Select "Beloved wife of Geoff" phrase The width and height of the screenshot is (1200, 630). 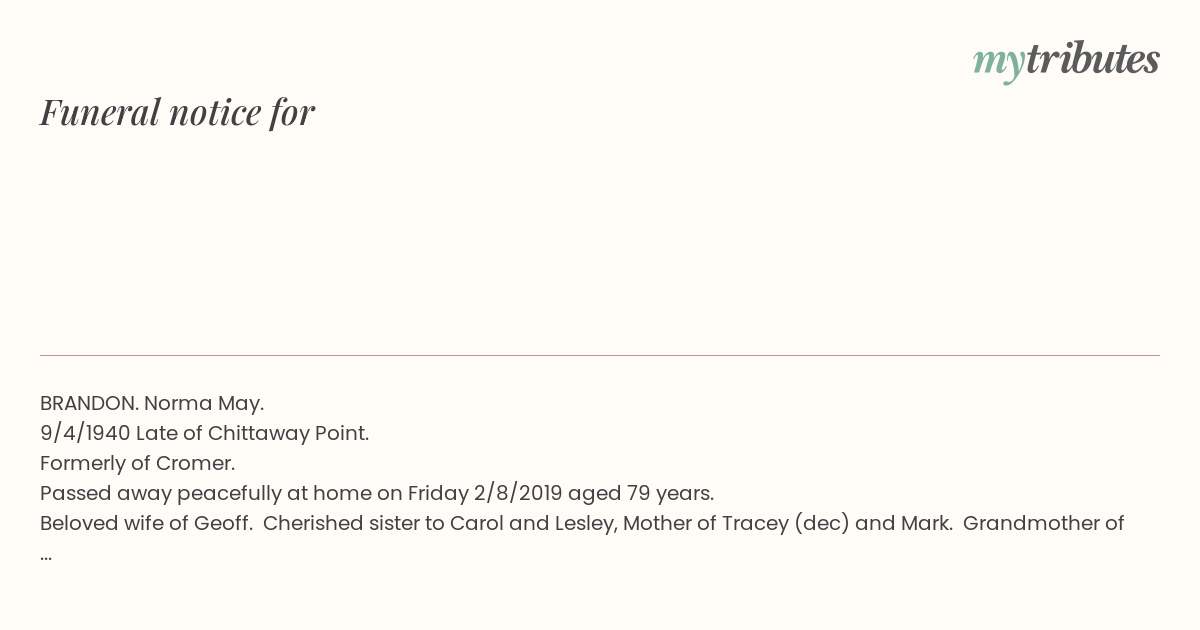[x=144, y=523]
